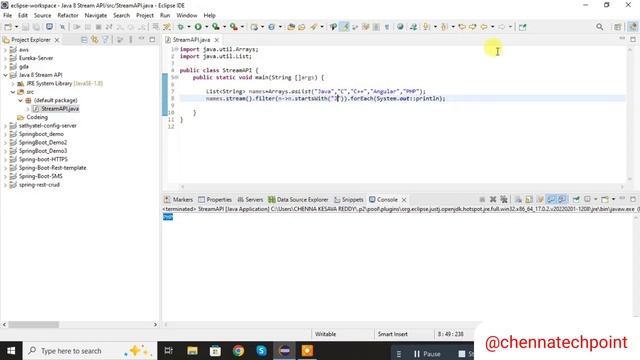Click the Back navigation arrow icon

tap(484, 27)
